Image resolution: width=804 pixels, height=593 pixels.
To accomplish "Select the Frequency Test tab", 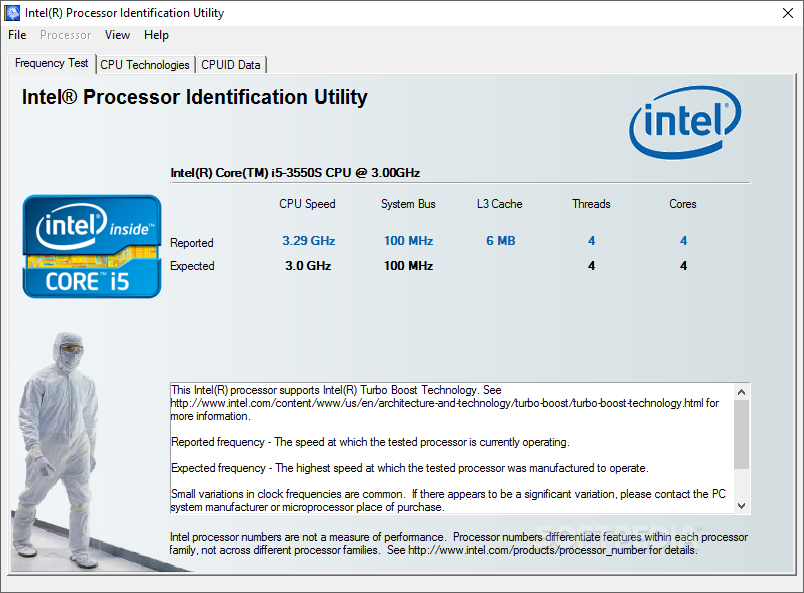I will tap(51, 63).
